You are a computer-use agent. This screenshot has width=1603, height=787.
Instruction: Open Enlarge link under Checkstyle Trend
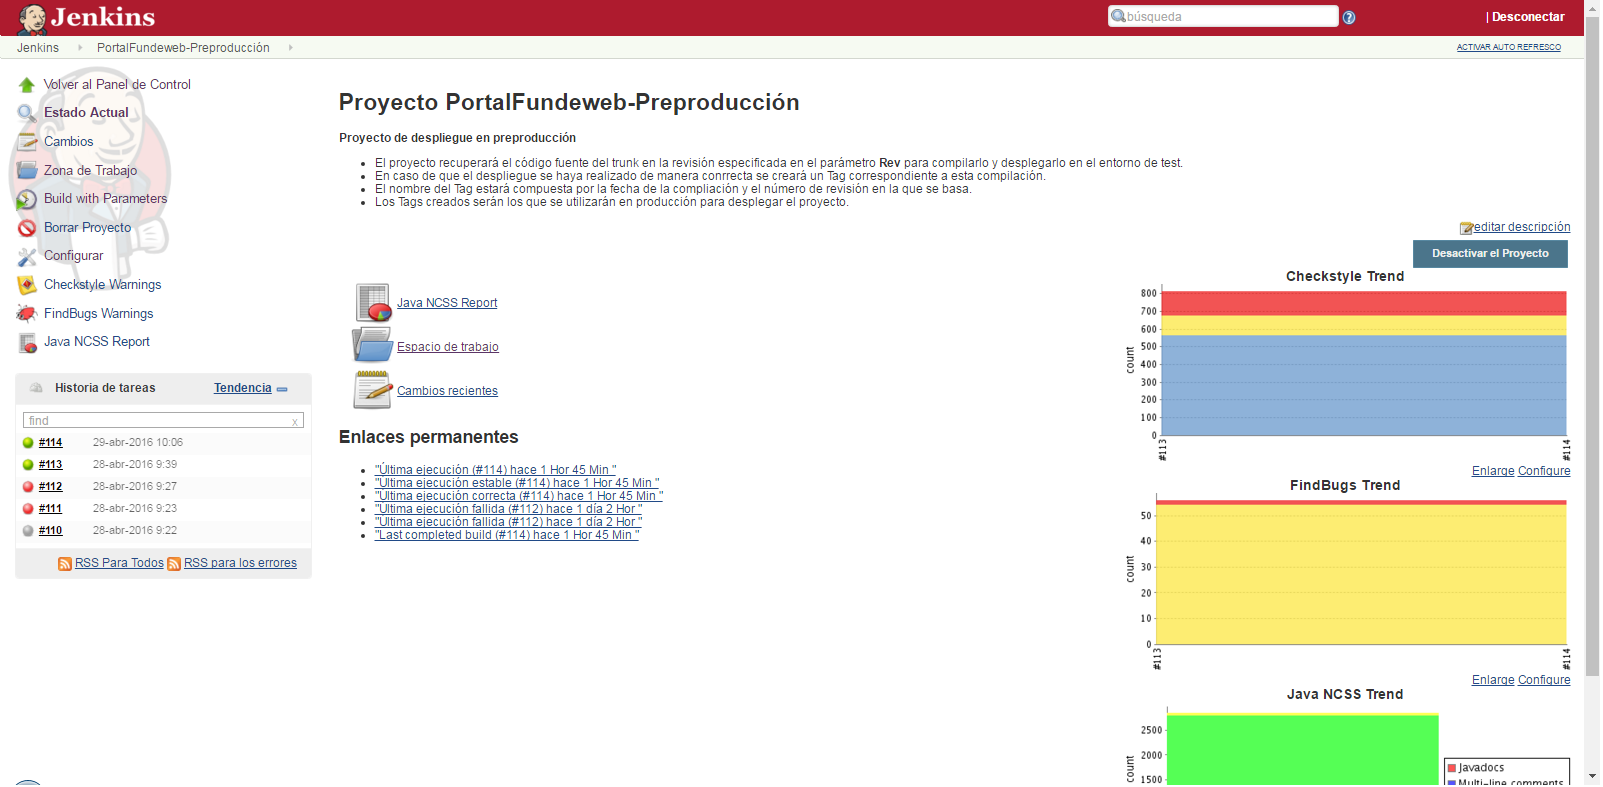tap(1493, 471)
